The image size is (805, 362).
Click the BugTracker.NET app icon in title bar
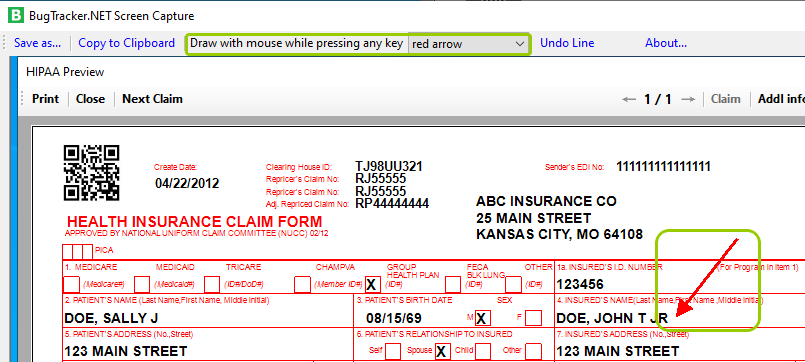[x=15, y=15]
